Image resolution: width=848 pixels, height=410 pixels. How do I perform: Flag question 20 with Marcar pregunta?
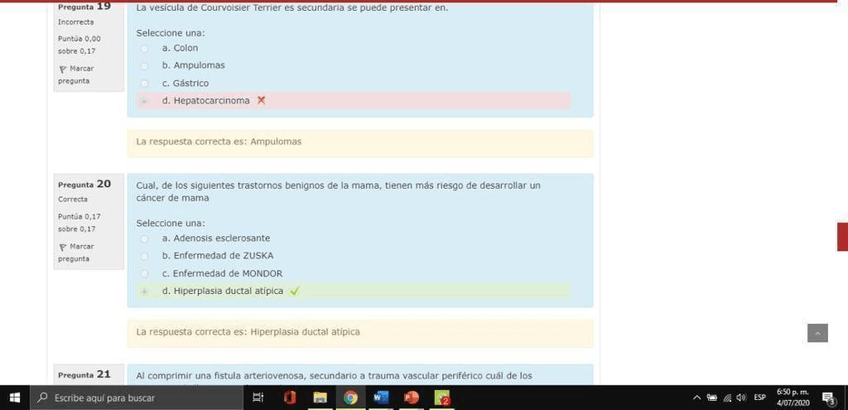coord(76,253)
